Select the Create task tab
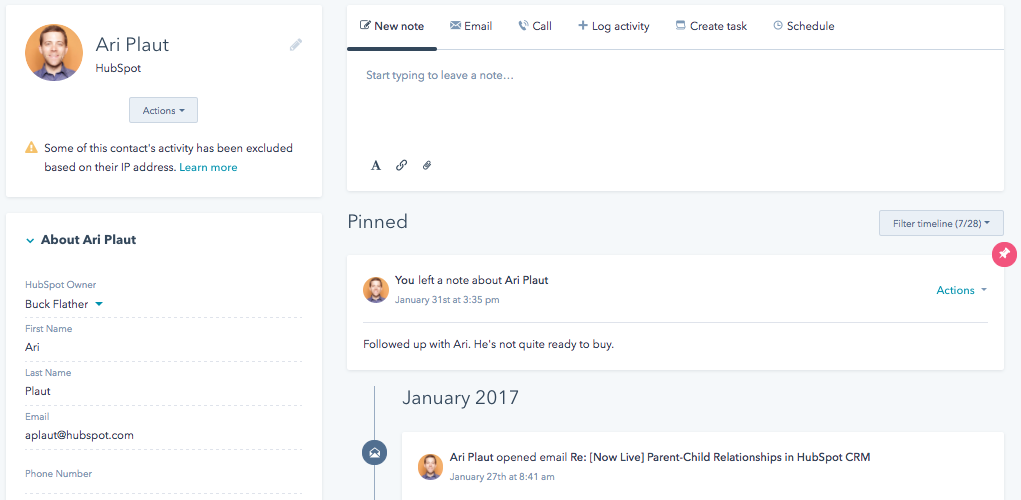Image resolution: width=1021 pixels, height=500 pixels. (711, 26)
